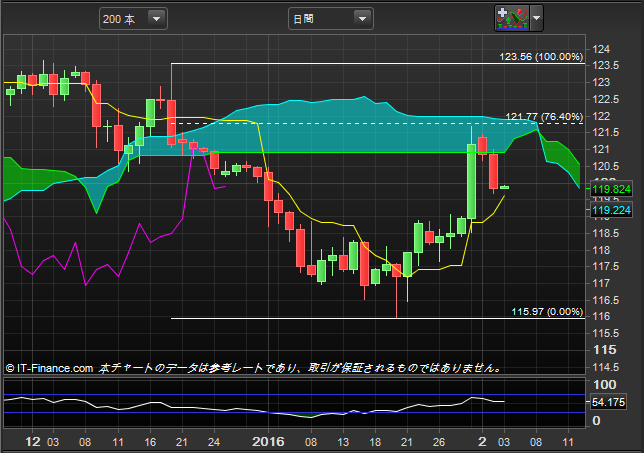644x453 pixels.
Task: Click the 123.56 (100.00%) Fibonacci label
Action: (541, 57)
